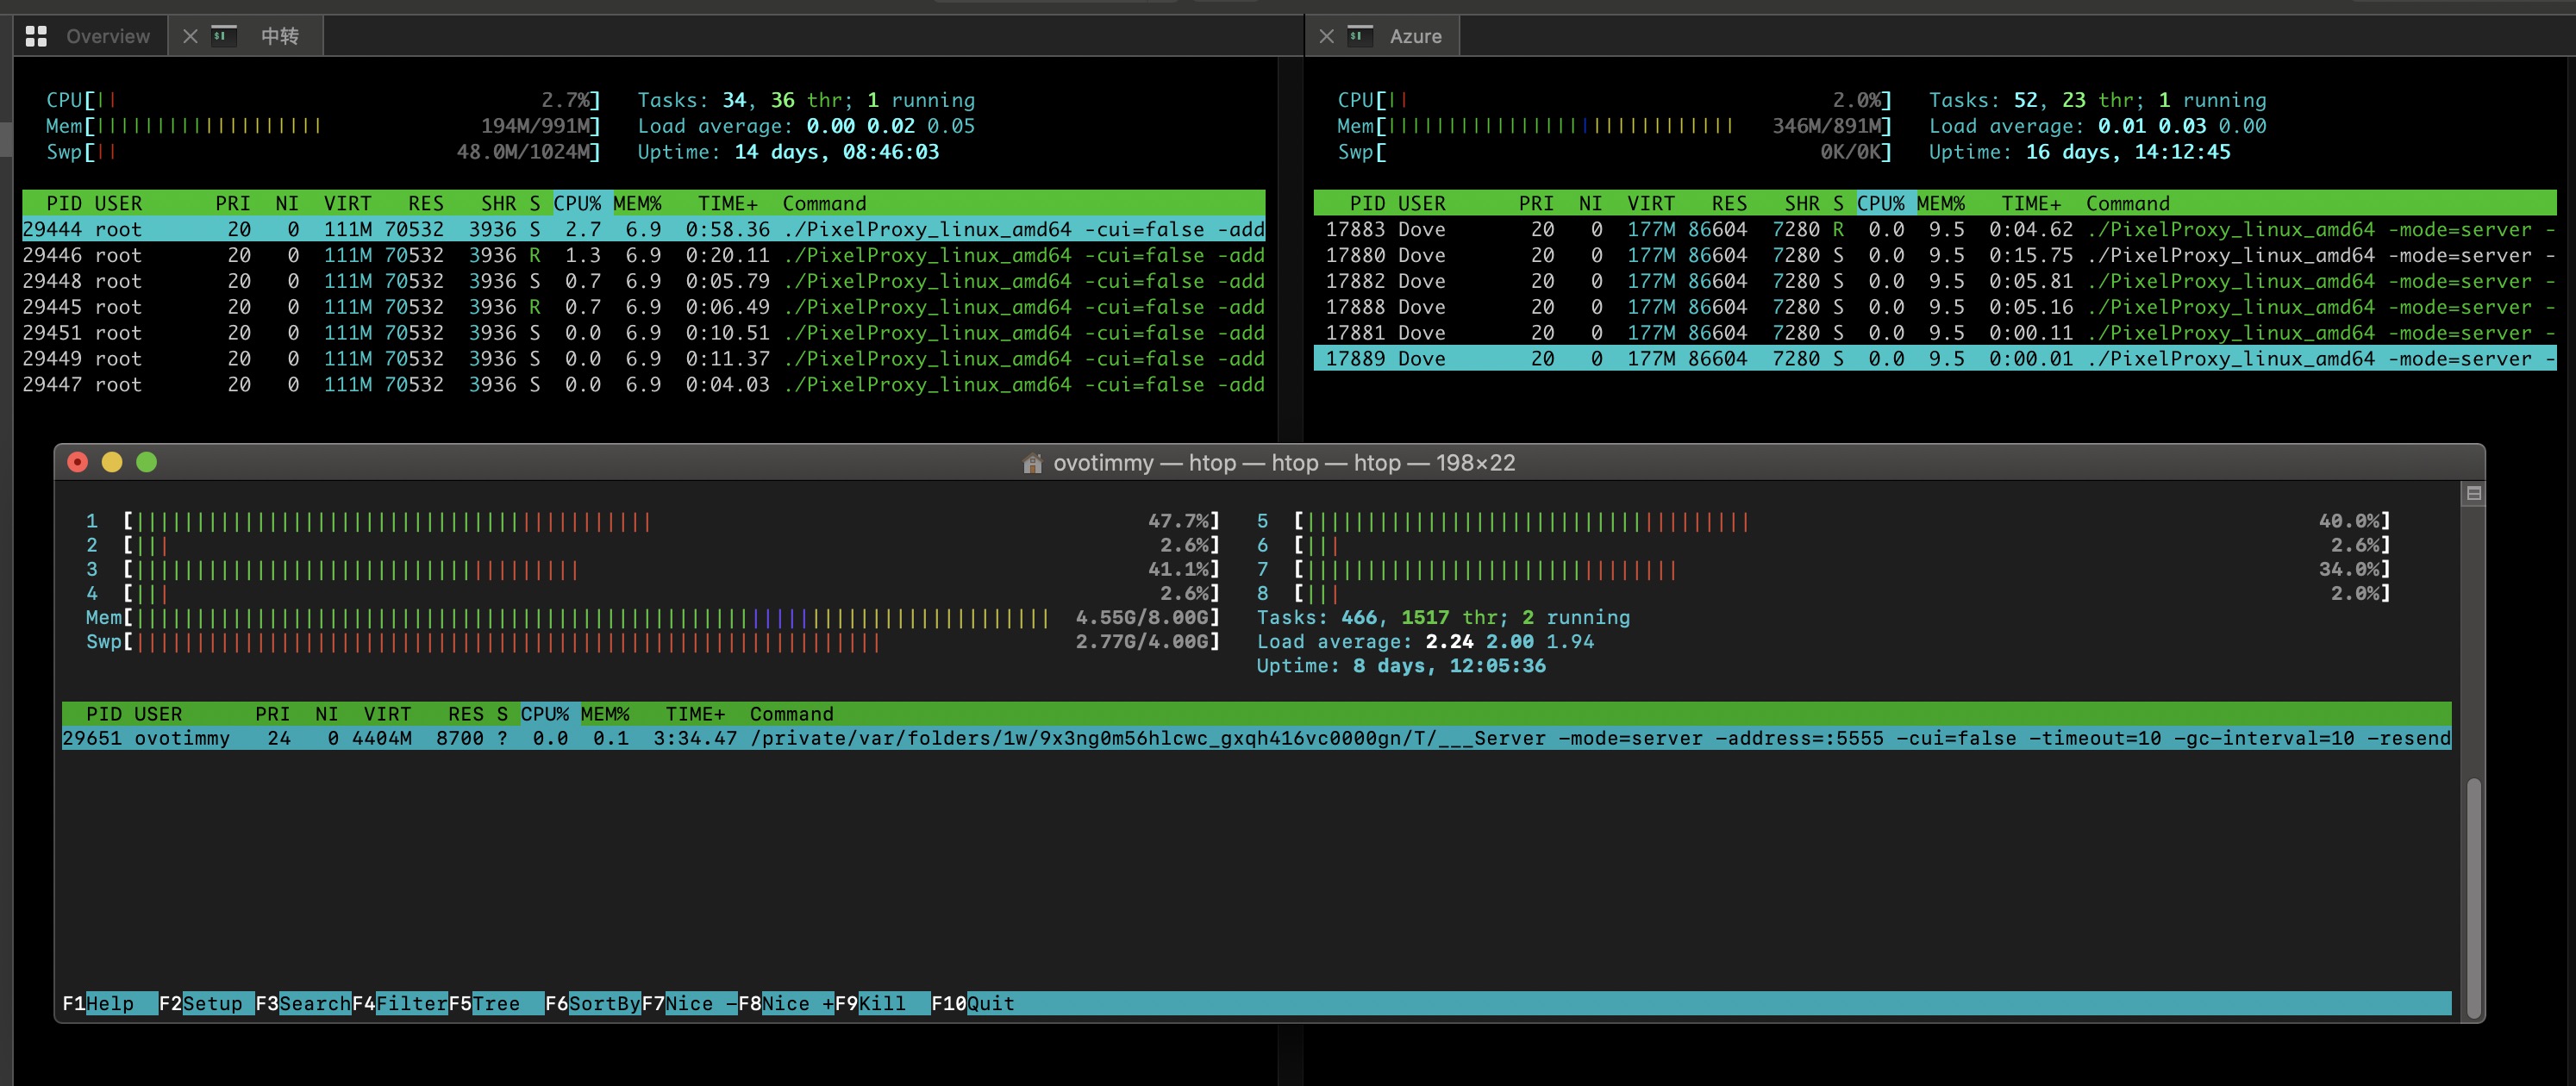Click the split pane icon at top right
The image size is (2576, 1086).
(2473, 493)
